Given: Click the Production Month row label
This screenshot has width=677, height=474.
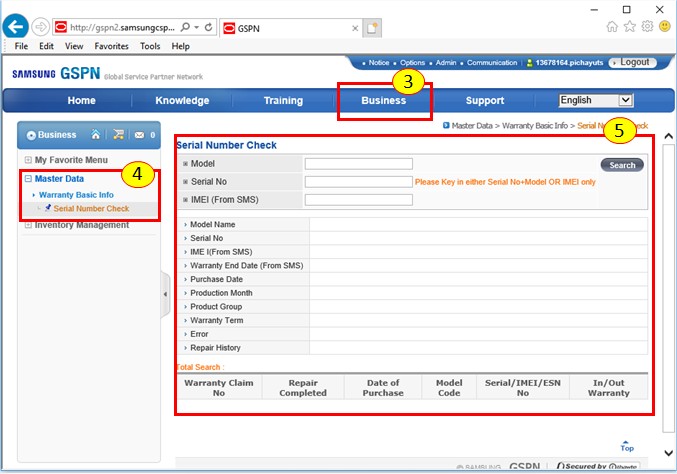Looking at the screenshot, I should coord(221,293).
